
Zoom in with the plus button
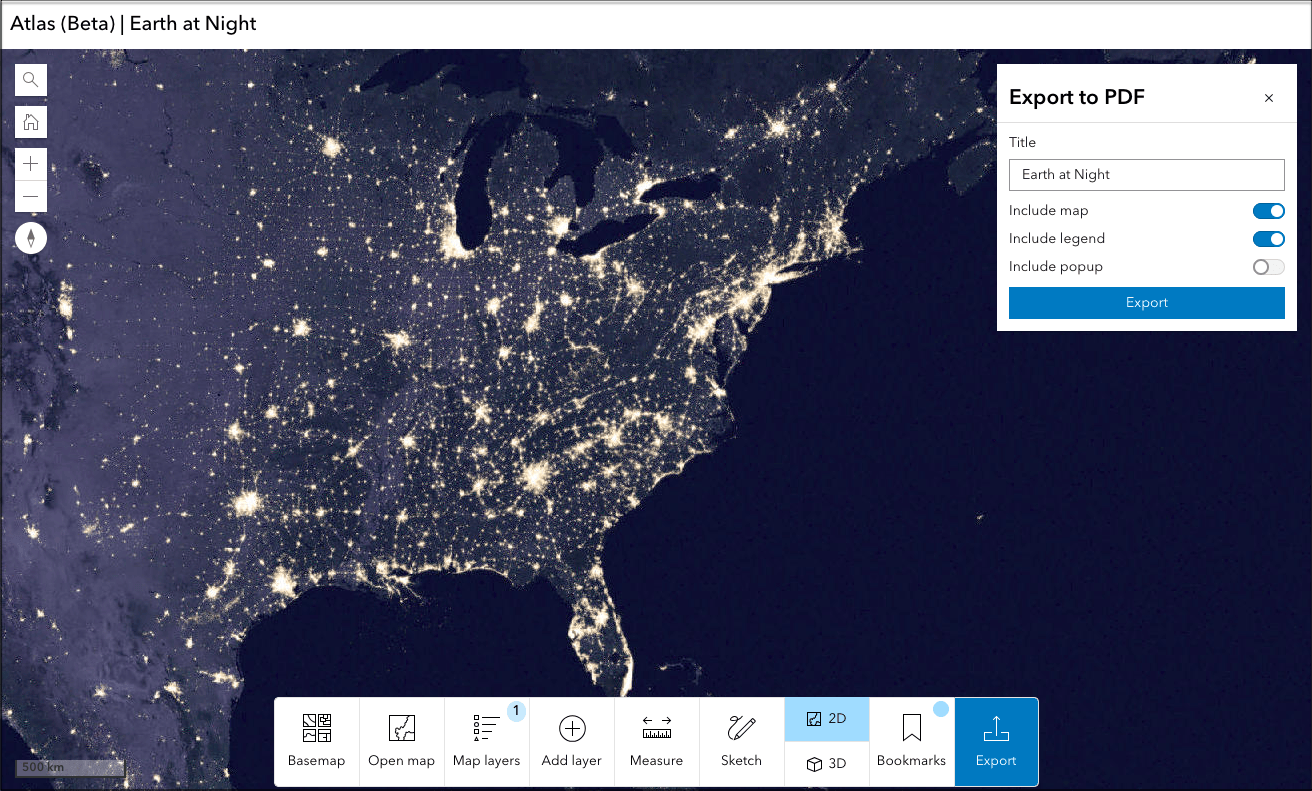click(31, 164)
